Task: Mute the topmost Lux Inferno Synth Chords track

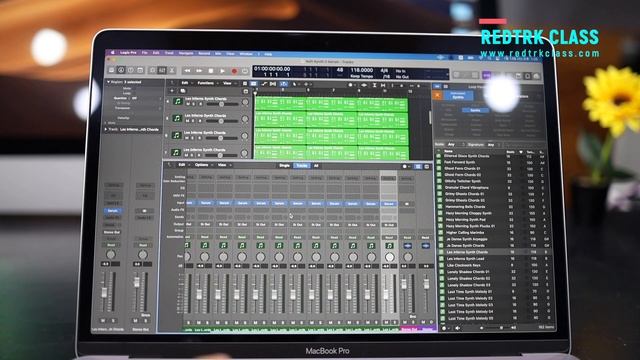Action: click(188, 104)
